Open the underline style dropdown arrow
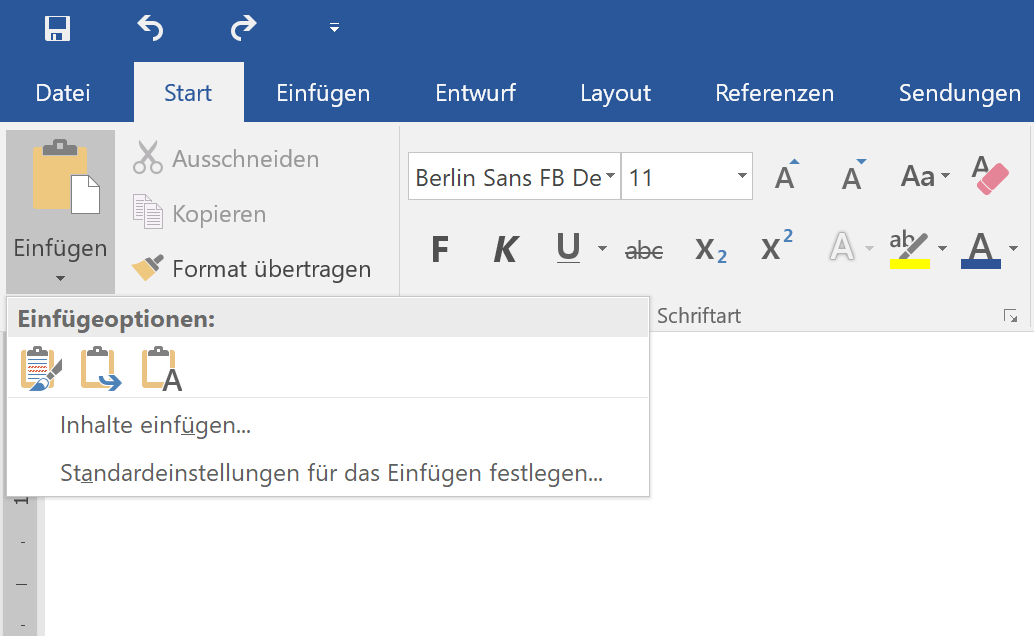 (x=602, y=249)
